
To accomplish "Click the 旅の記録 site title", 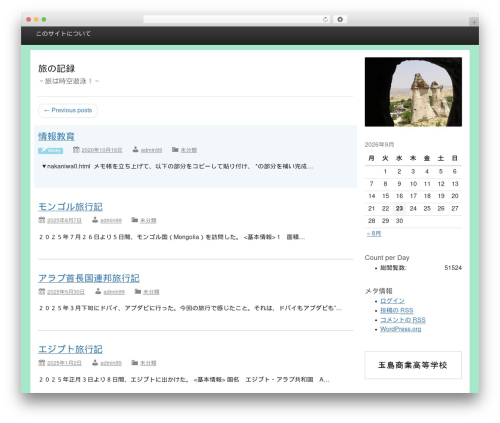I will point(57,69).
